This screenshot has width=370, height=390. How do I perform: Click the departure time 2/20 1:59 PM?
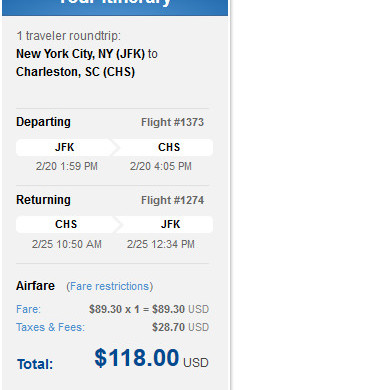[x=67, y=166]
